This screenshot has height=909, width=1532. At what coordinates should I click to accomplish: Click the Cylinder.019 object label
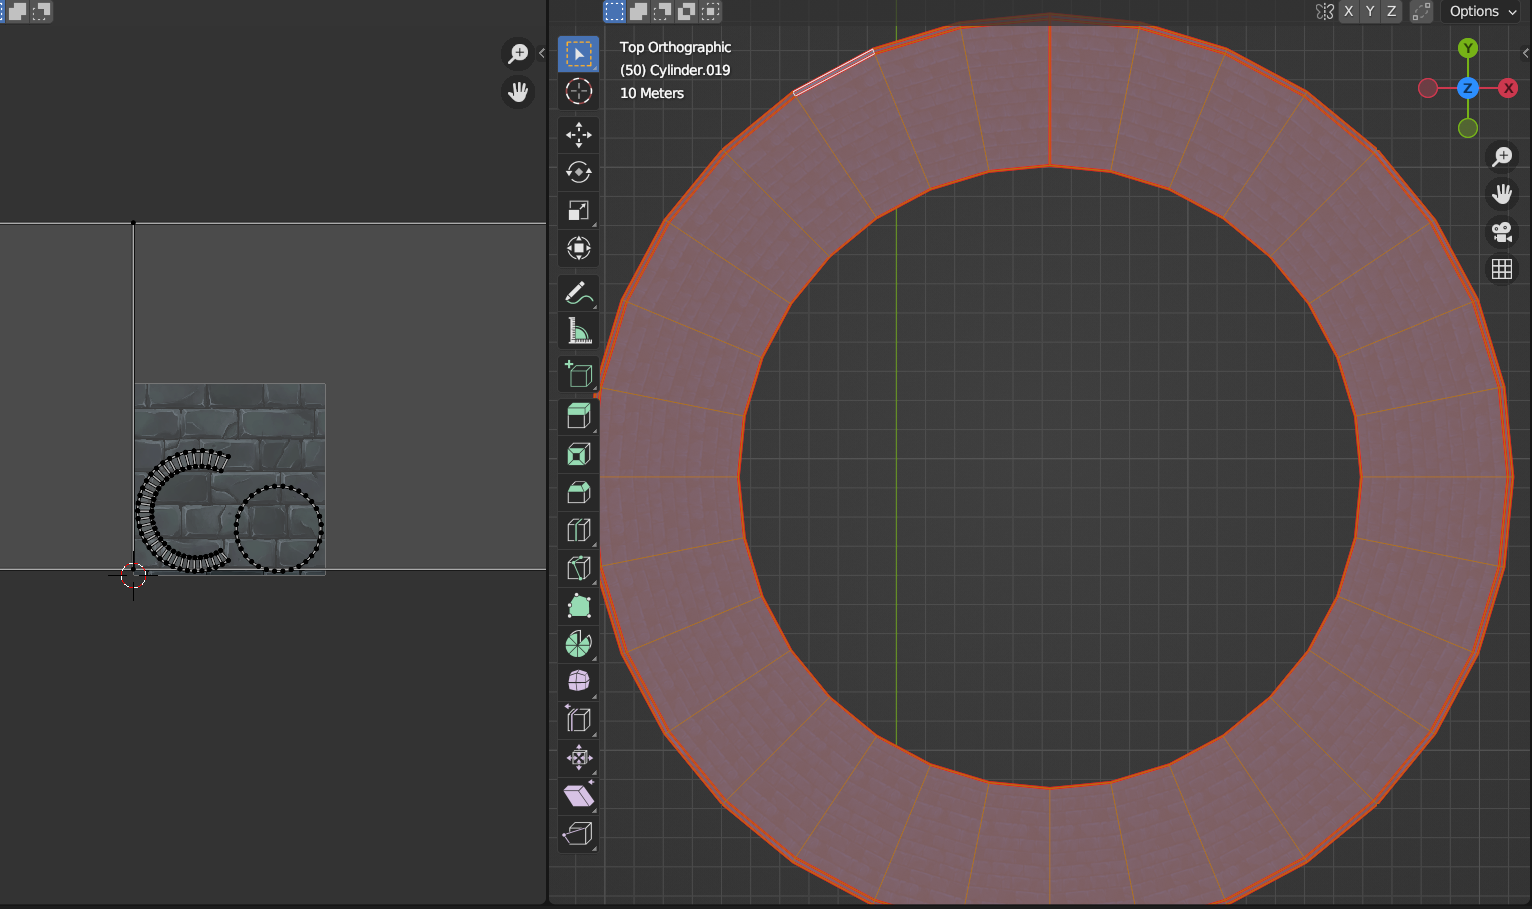(x=675, y=70)
